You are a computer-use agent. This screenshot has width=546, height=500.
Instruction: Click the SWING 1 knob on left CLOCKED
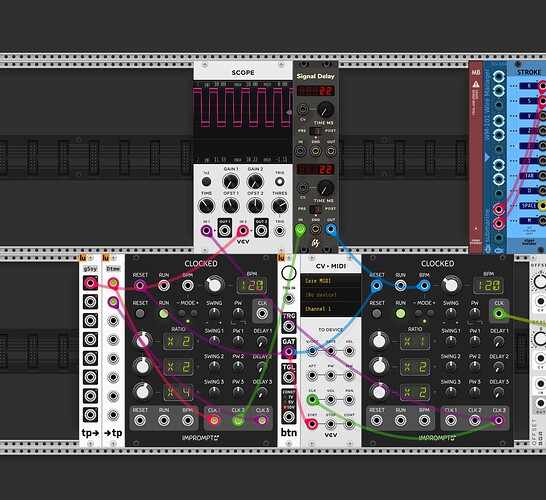tap(214, 341)
